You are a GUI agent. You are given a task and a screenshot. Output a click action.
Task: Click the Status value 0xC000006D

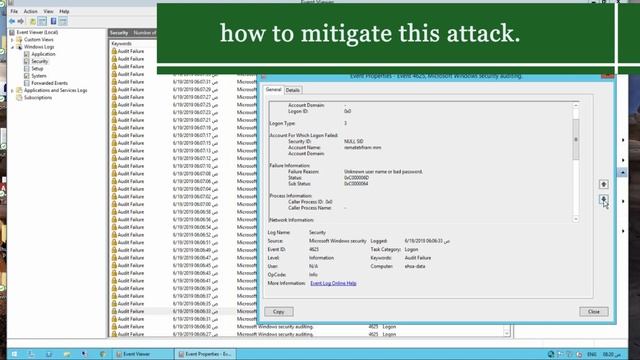(356, 178)
